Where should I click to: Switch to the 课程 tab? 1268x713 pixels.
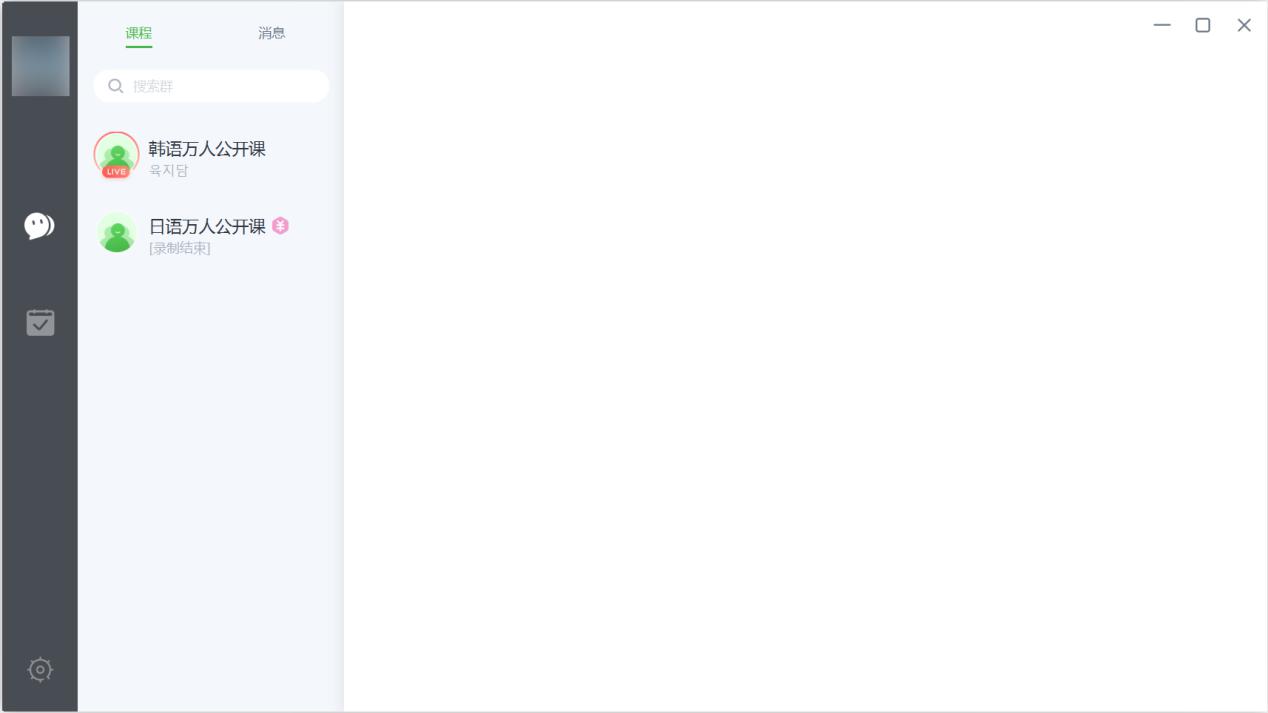[139, 33]
